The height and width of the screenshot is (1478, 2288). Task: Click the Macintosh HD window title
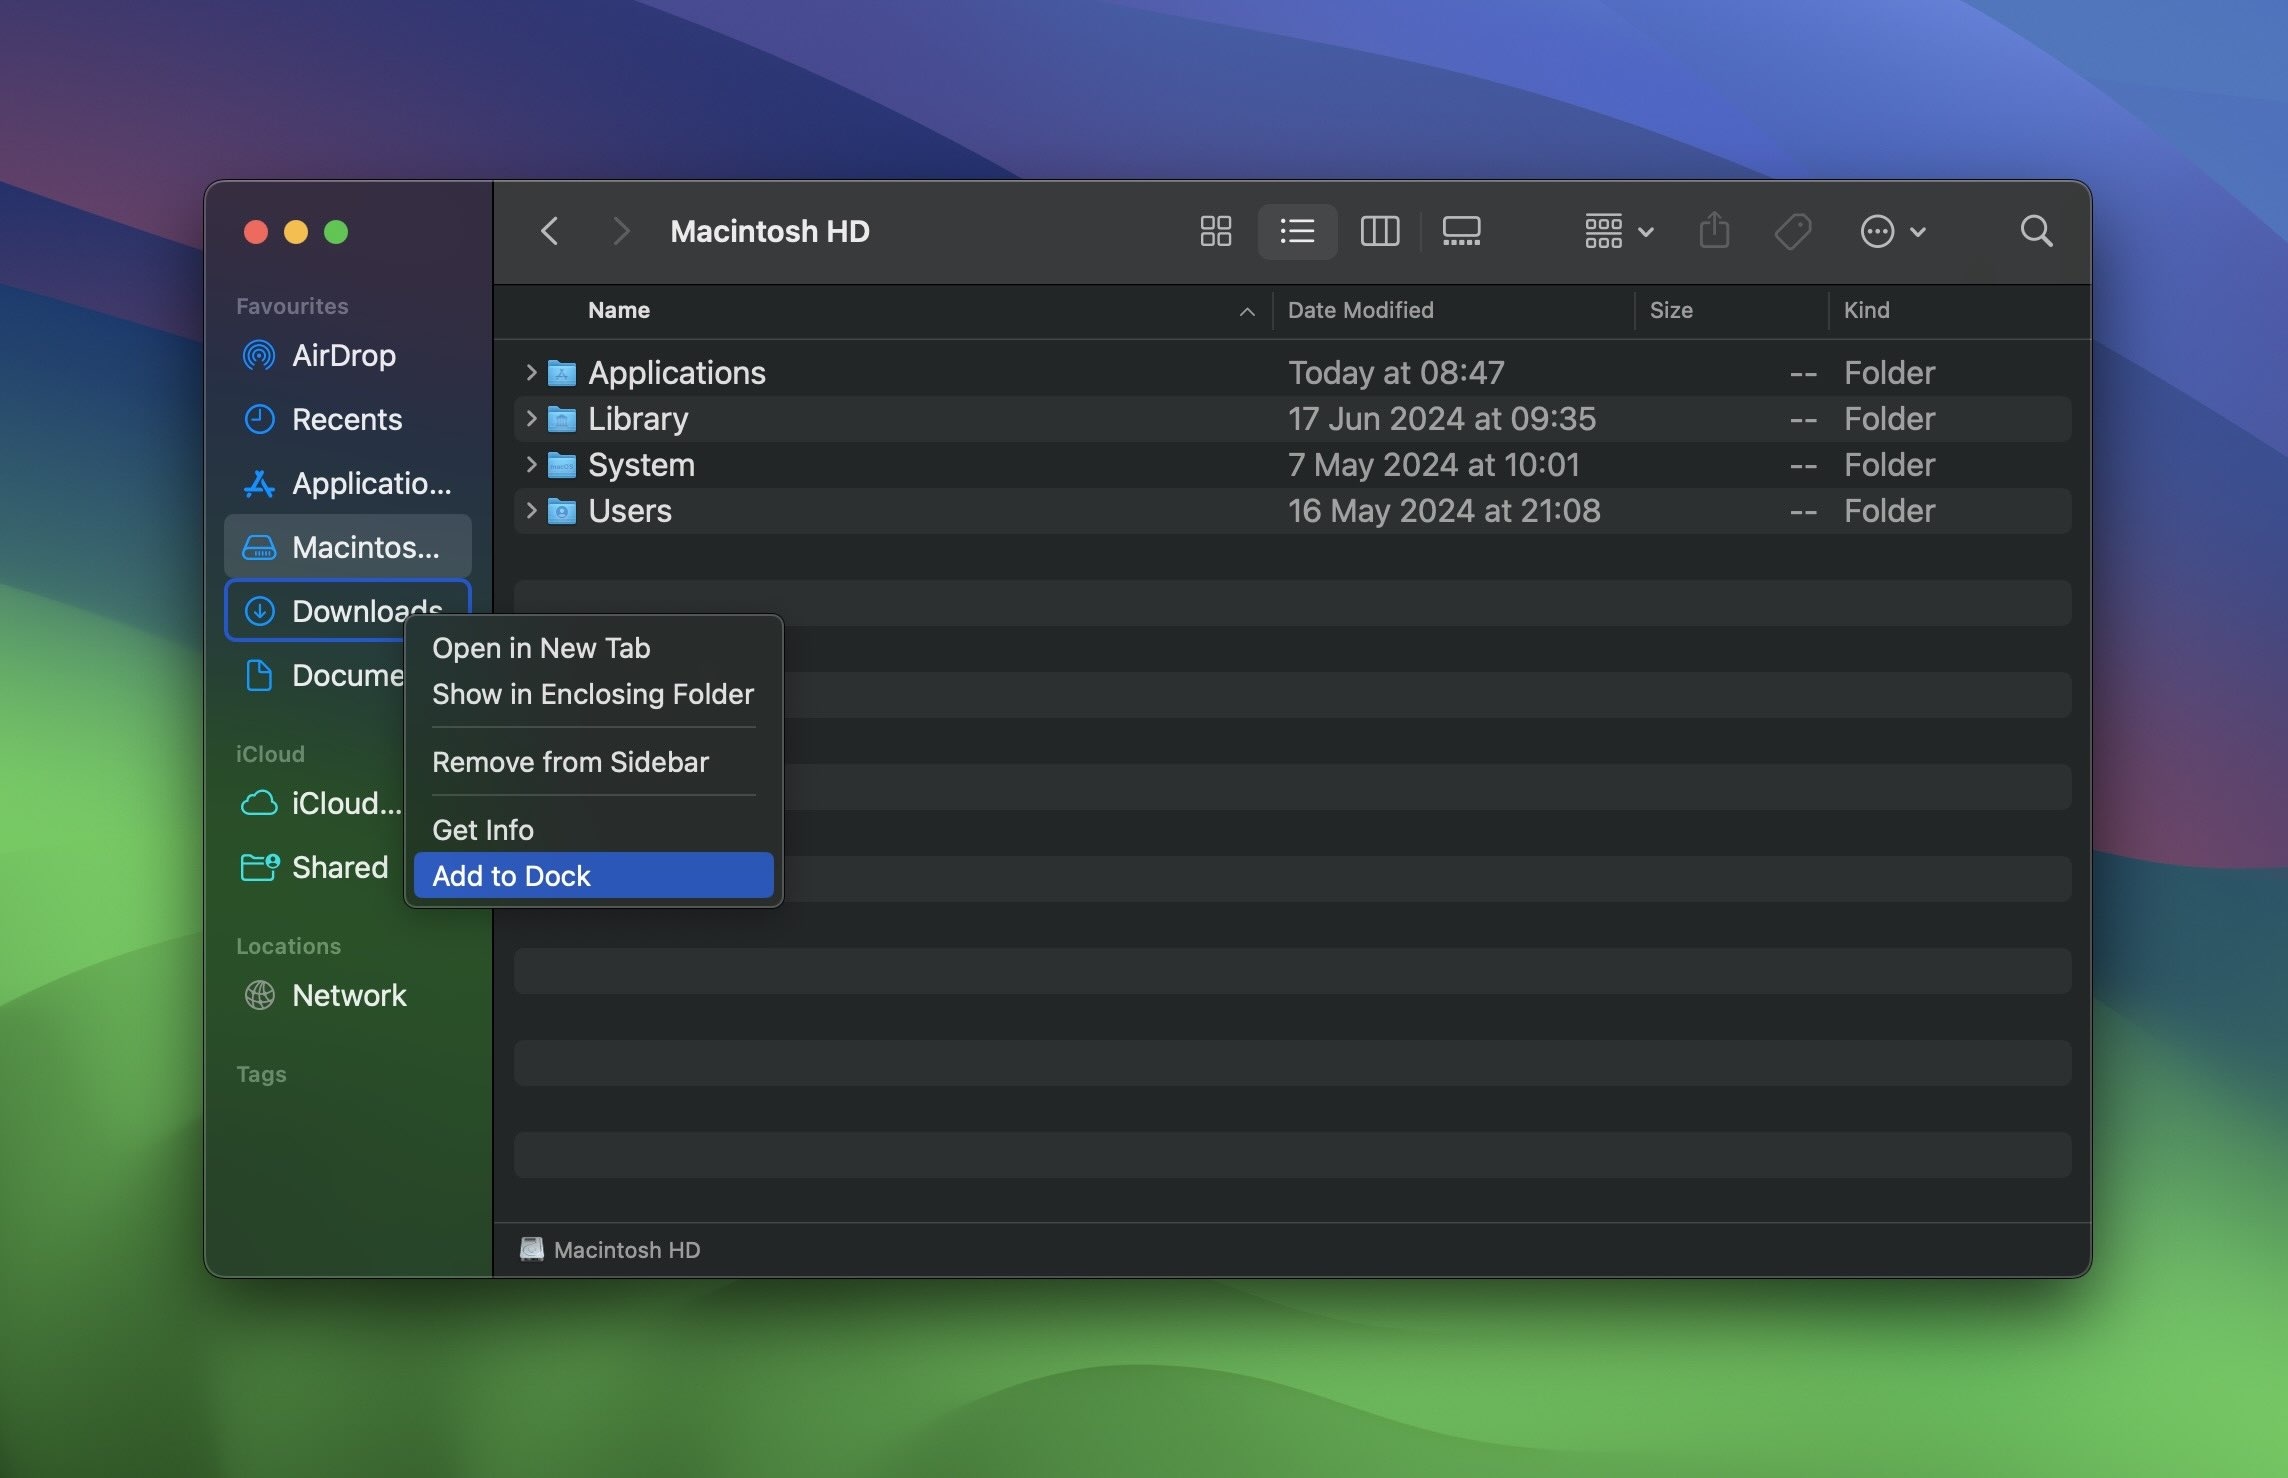770,232
